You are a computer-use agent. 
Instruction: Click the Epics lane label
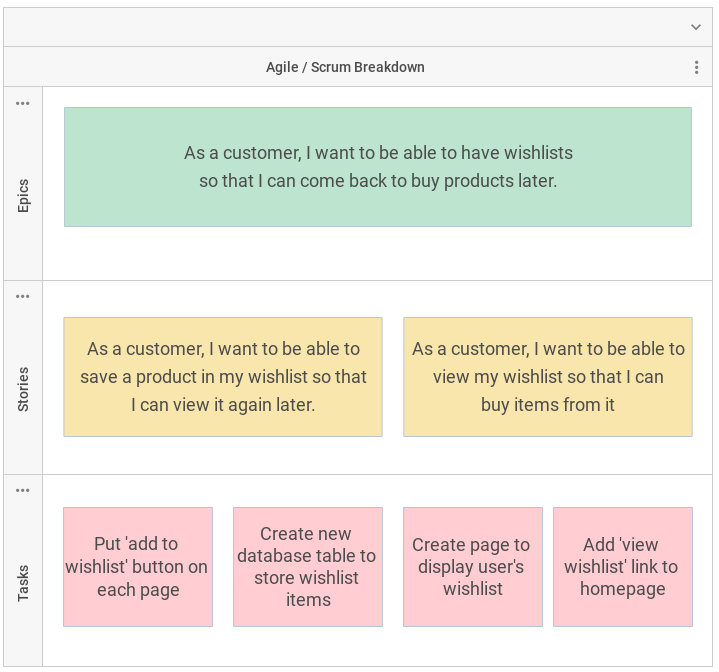(23, 195)
